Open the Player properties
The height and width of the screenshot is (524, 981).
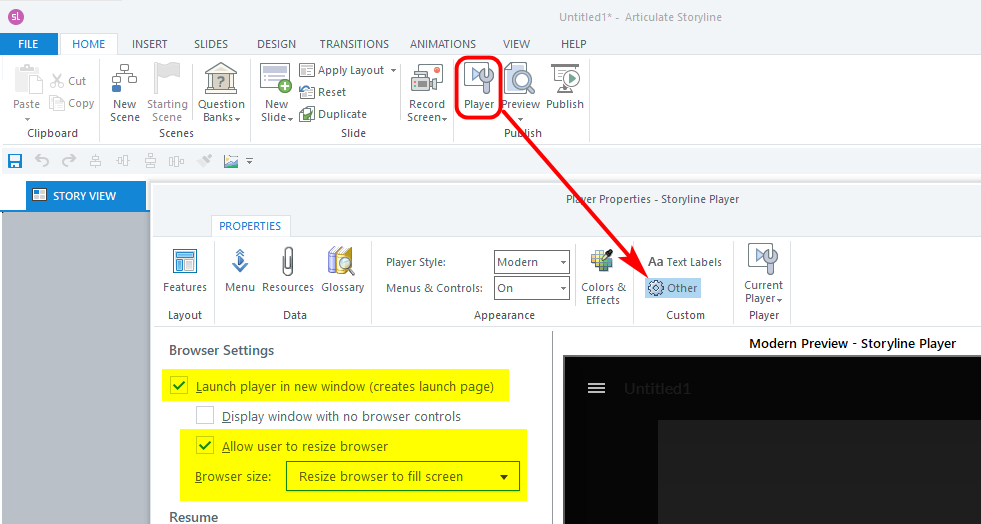pos(479,87)
